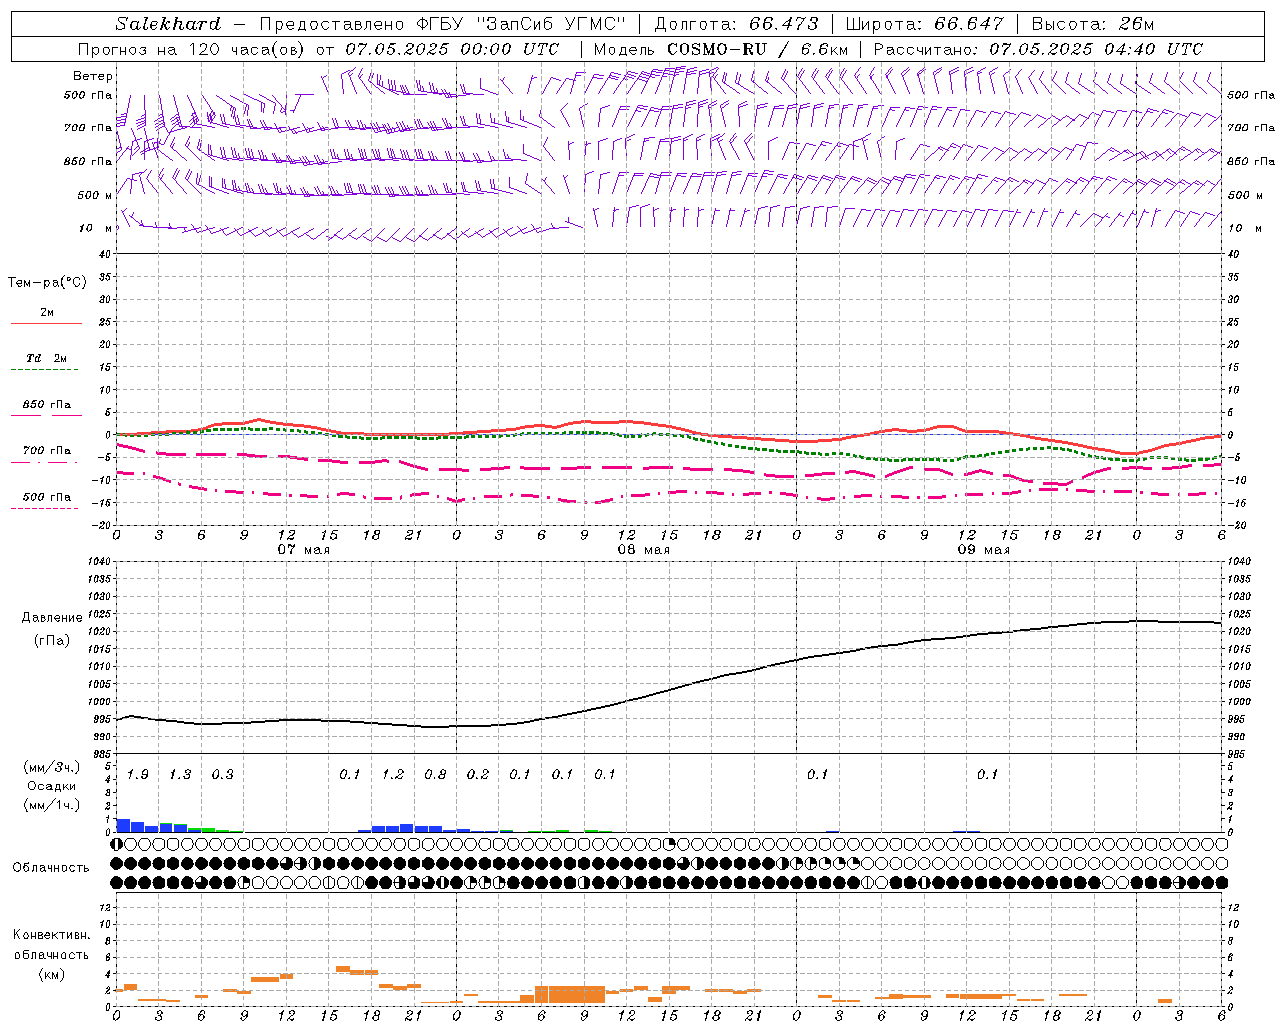Click the '(км)' unit under convective cloudiness
The image size is (1280, 1024).
click(x=52, y=975)
